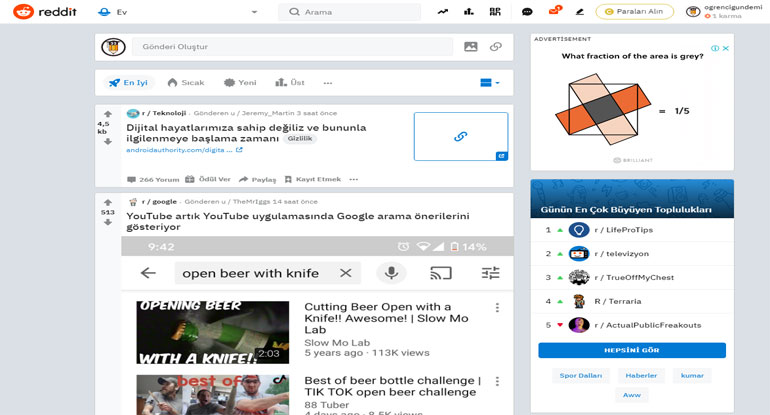This screenshot has width=770, height=415.
Task: Click the Reddit logo
Action: click(45, 11)
